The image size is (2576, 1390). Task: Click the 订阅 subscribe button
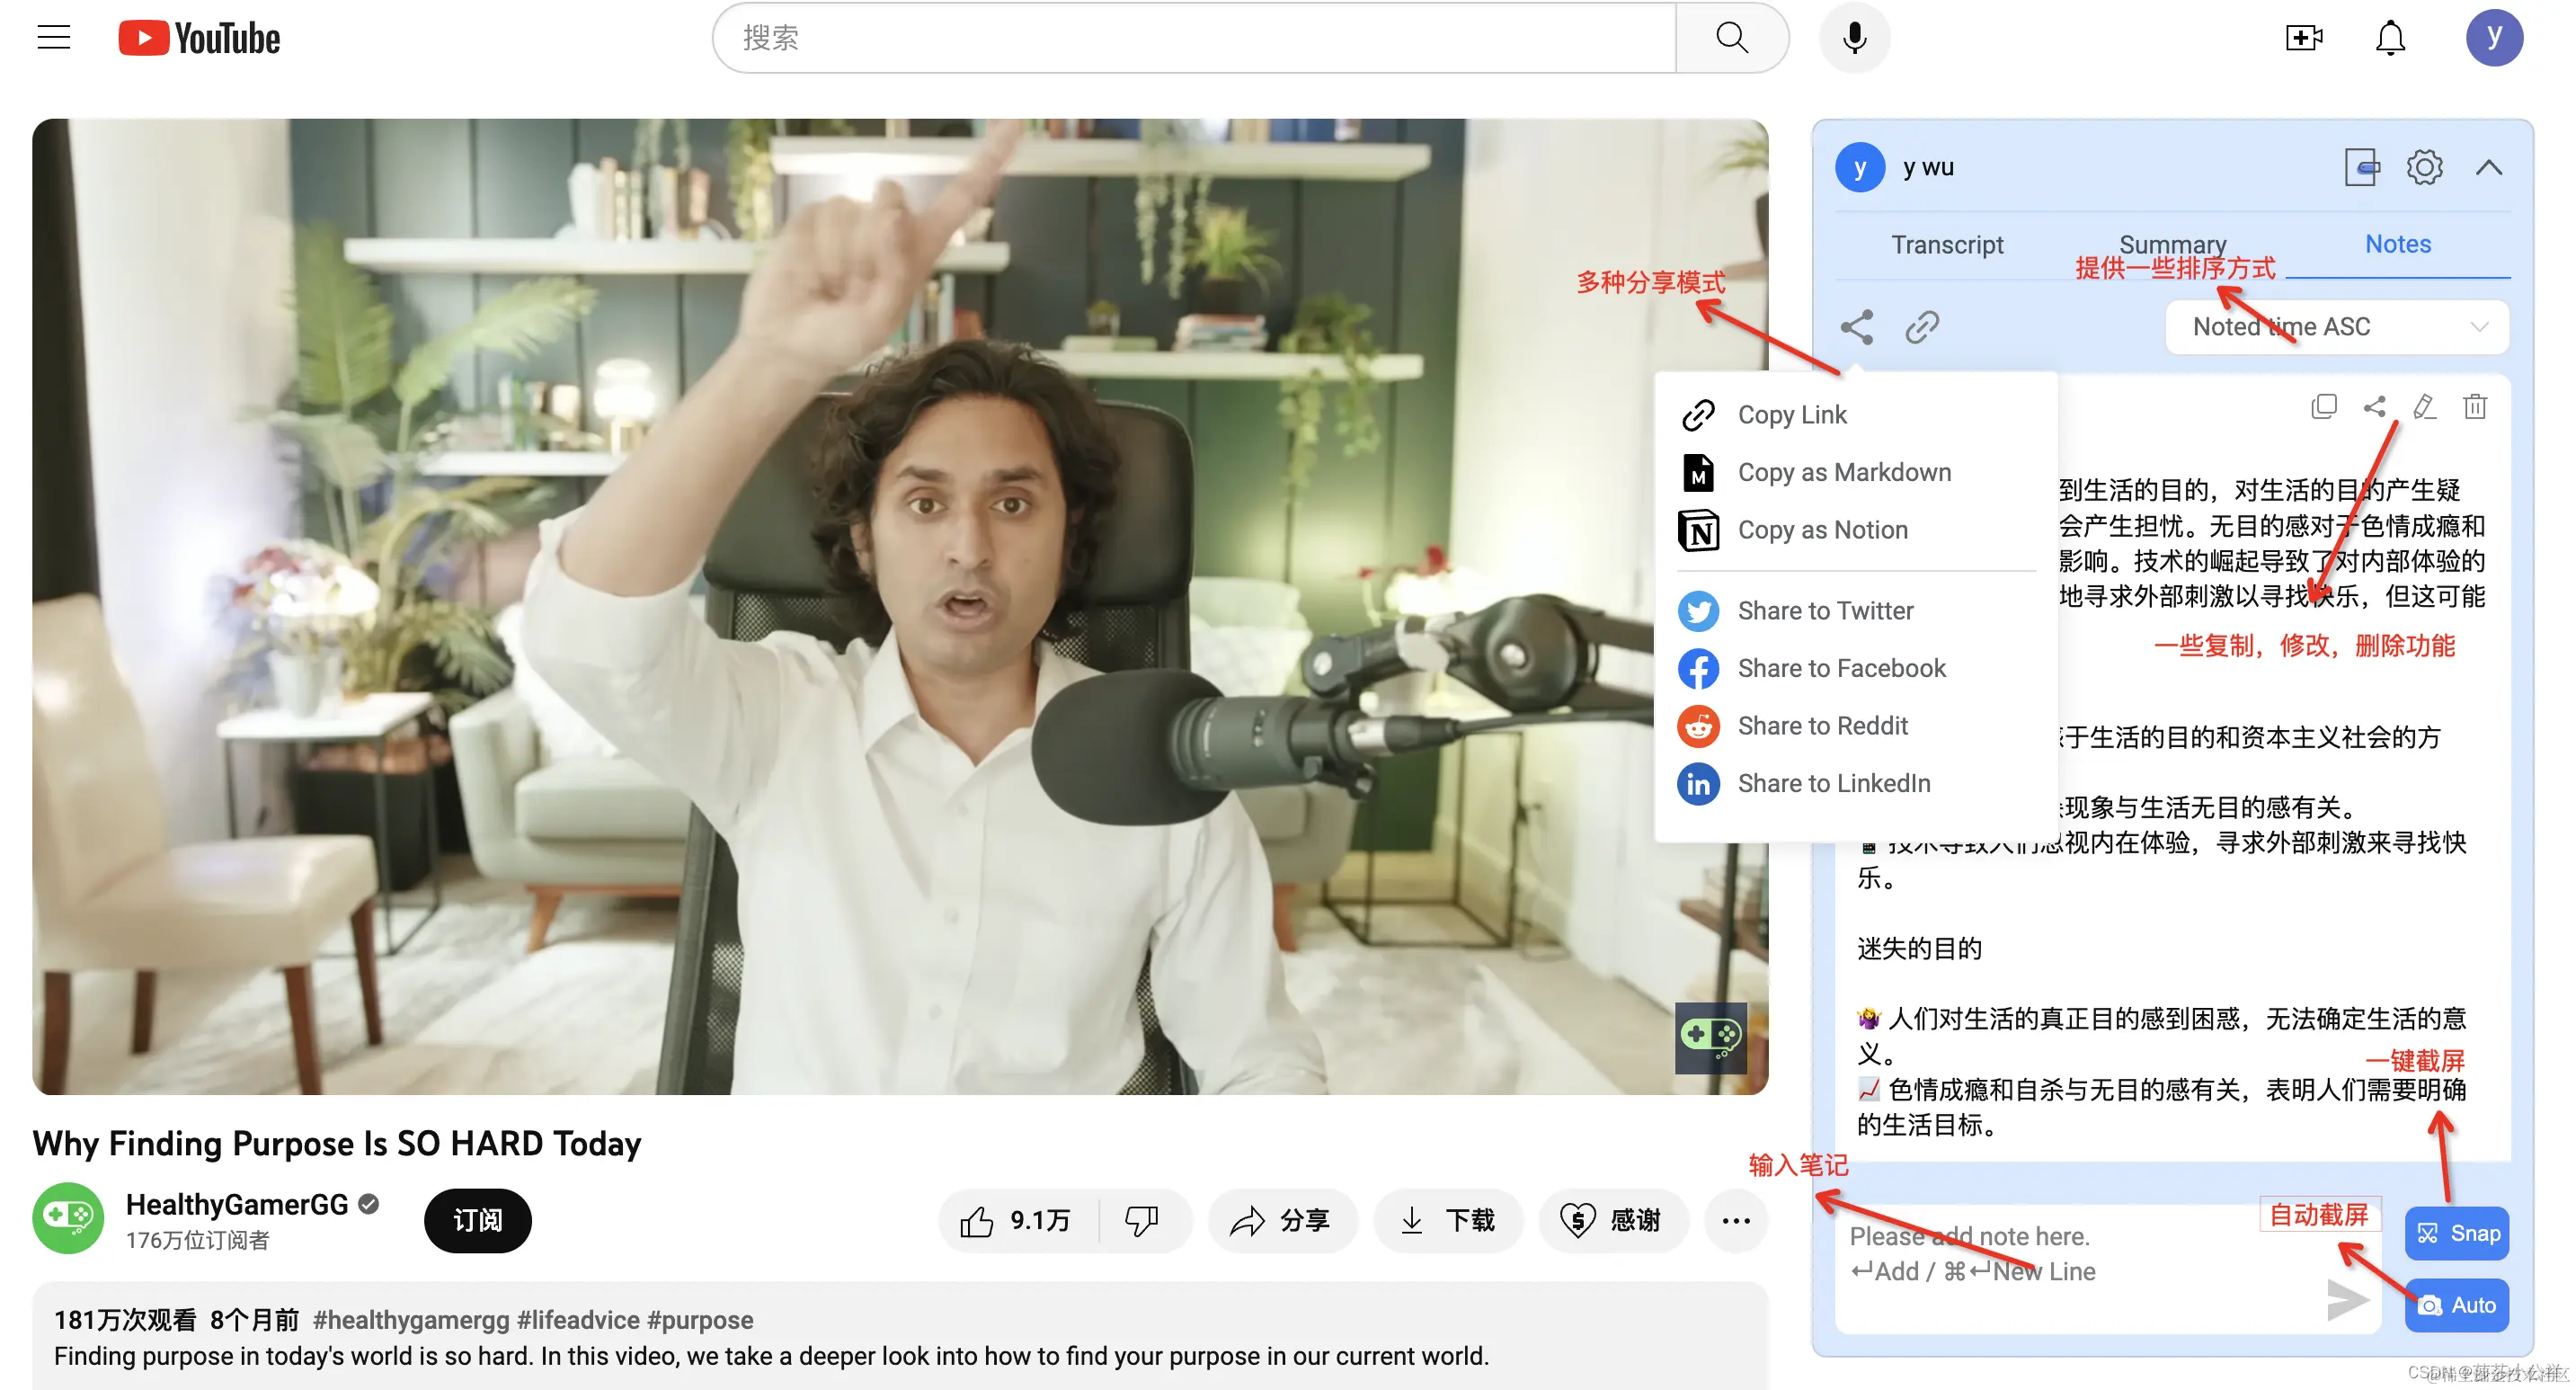tap(477, 1220)
